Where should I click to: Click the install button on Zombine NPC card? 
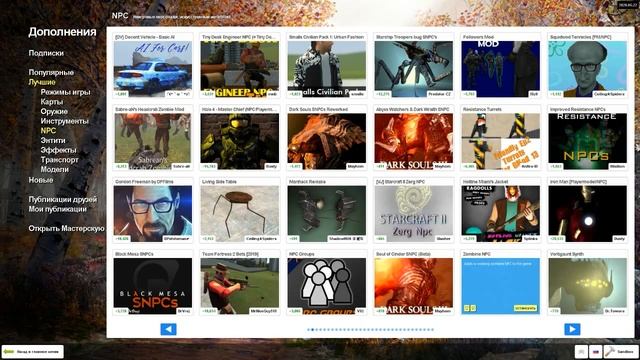pyautogui.click(x=525, y=308)
